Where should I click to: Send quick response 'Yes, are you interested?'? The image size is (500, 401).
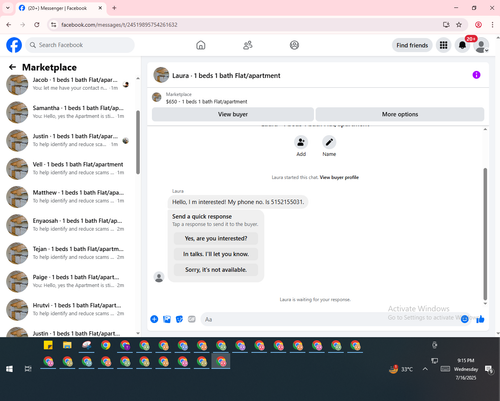click(216, 238)
